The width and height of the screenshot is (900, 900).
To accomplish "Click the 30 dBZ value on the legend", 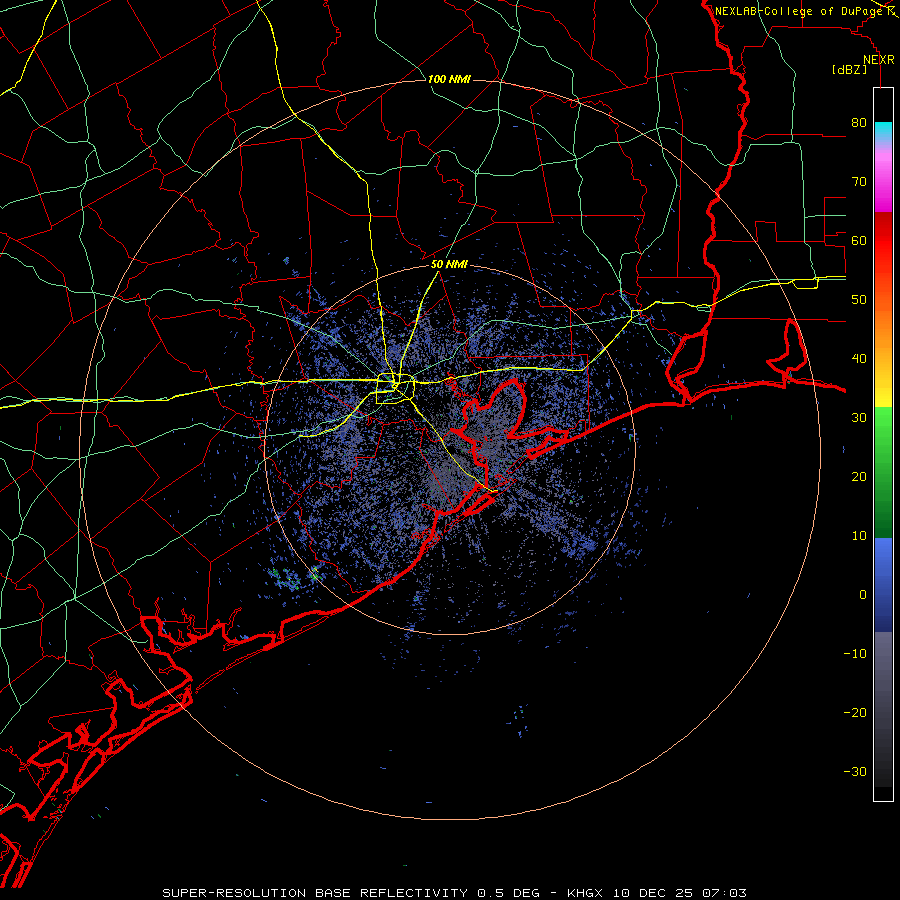I will tap(859, 418).
